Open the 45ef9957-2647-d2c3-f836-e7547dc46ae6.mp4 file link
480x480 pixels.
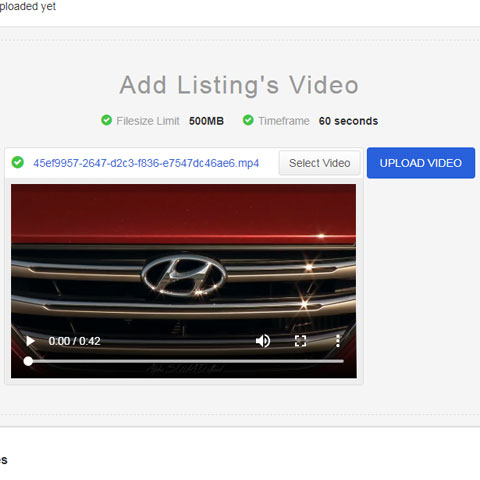(146, 163)
